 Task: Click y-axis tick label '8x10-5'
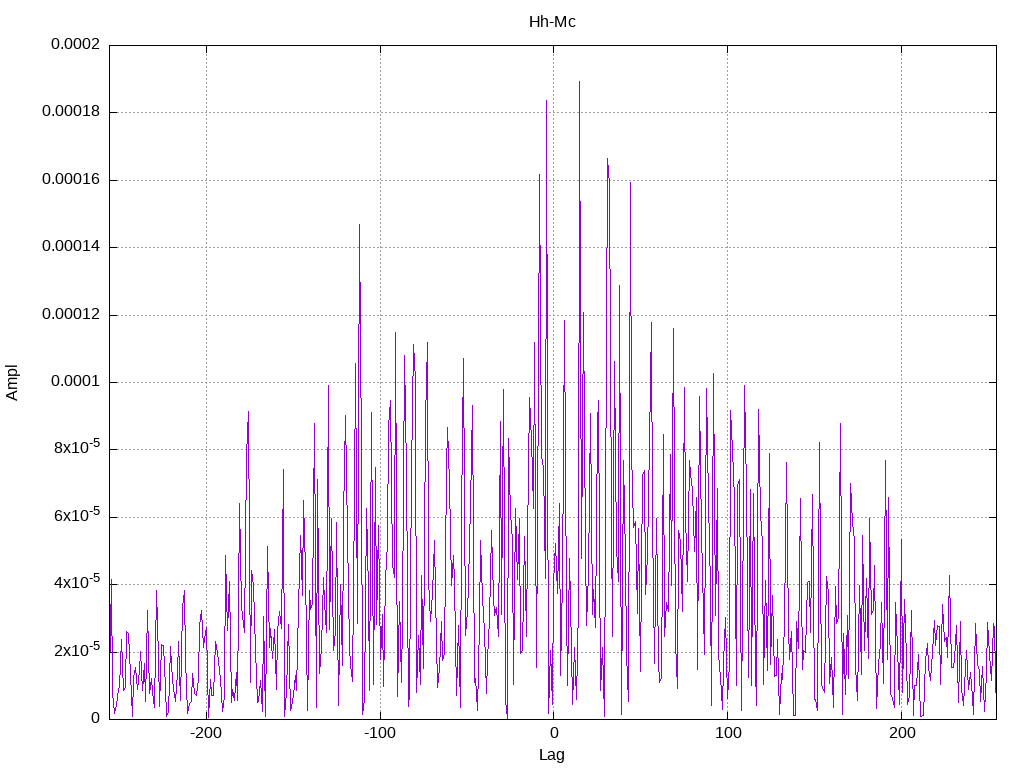tap(77, 447)
